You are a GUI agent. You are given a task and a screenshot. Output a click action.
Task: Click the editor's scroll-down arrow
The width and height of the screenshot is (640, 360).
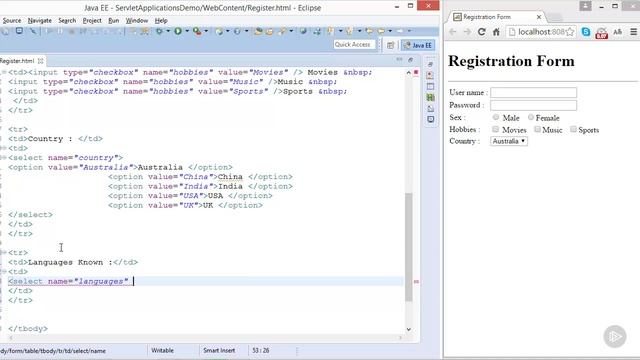pyautogui.click(x=409, y=329)
